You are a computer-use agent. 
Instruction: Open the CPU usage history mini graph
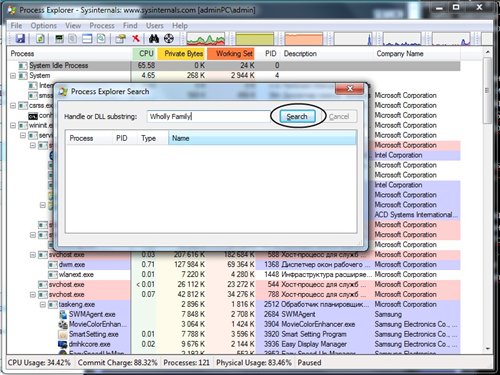206,39
